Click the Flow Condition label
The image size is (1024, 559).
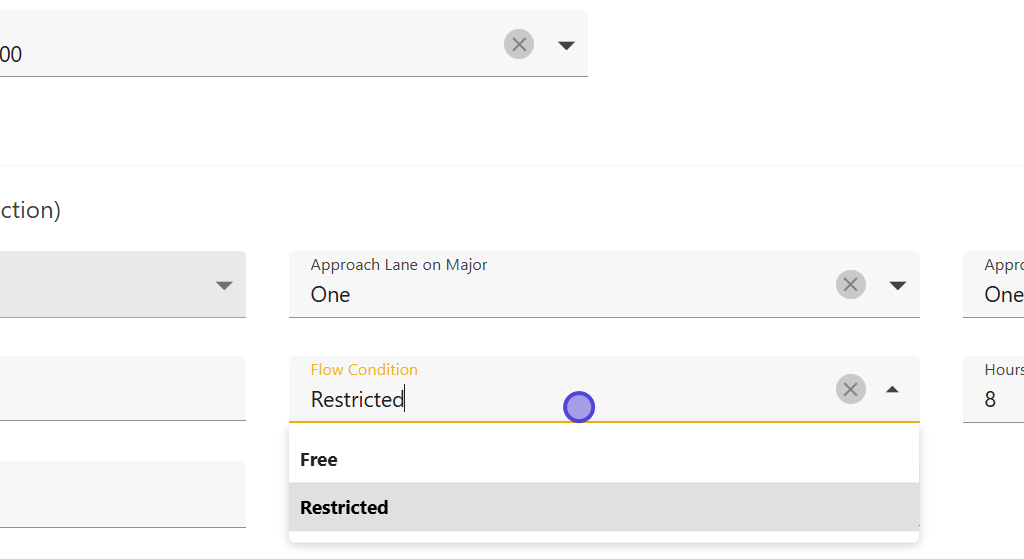coord(364,370)
